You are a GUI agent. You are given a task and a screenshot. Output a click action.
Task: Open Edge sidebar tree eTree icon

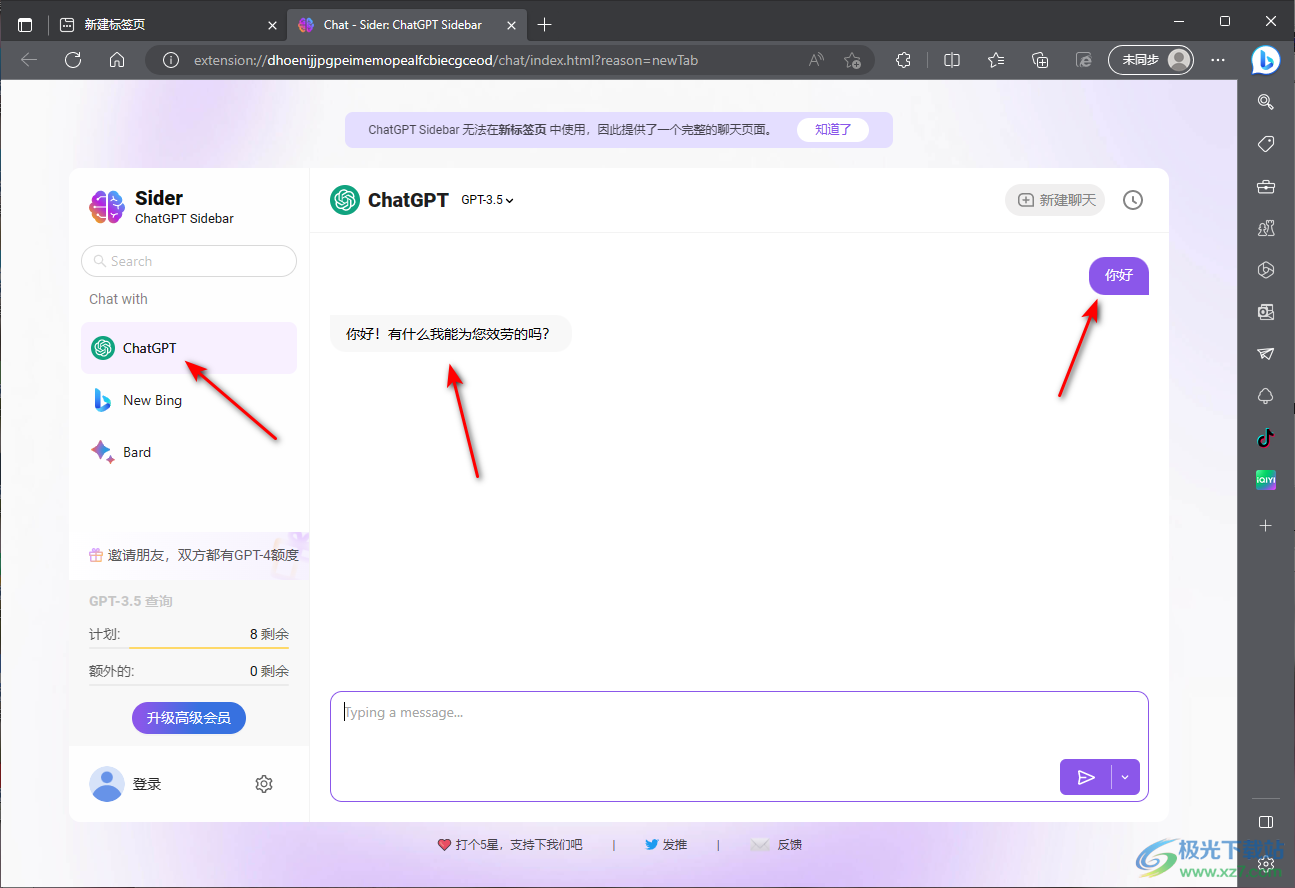[x=1265, y=396]
